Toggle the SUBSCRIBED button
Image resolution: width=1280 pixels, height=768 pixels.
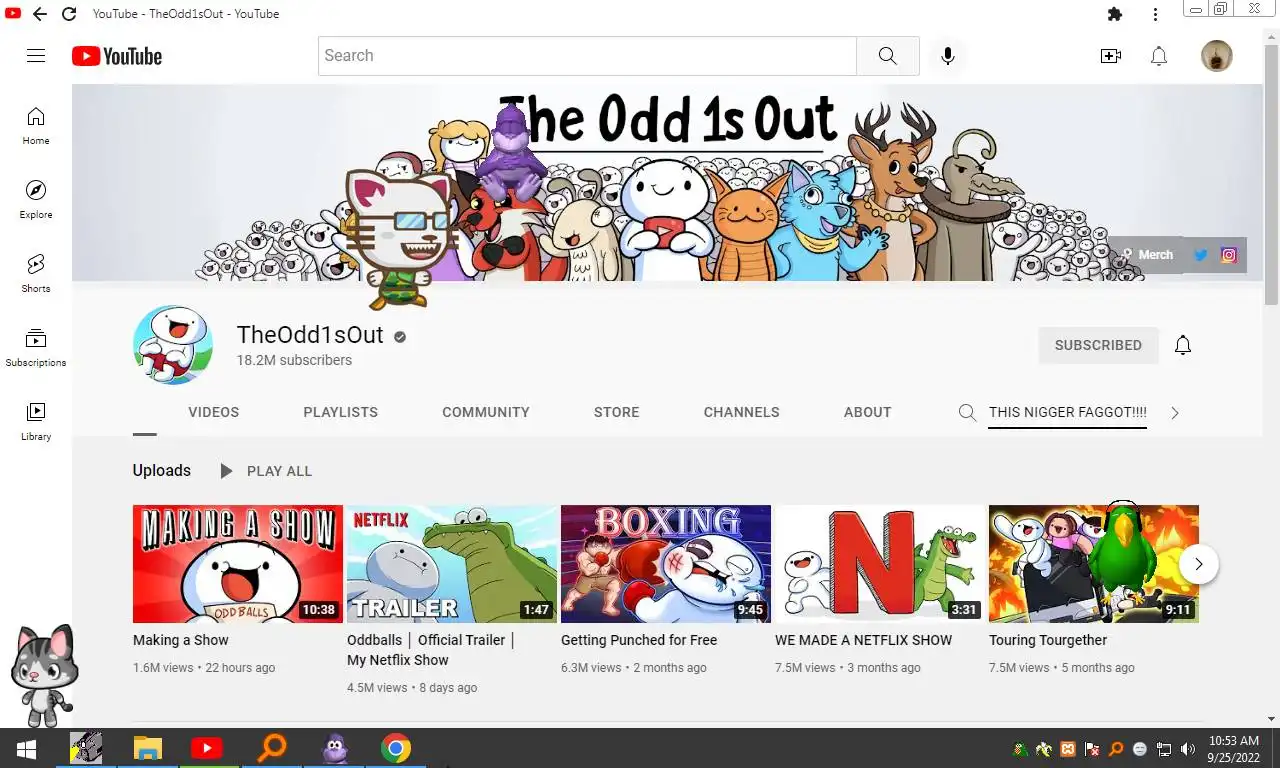point(1098,345)
